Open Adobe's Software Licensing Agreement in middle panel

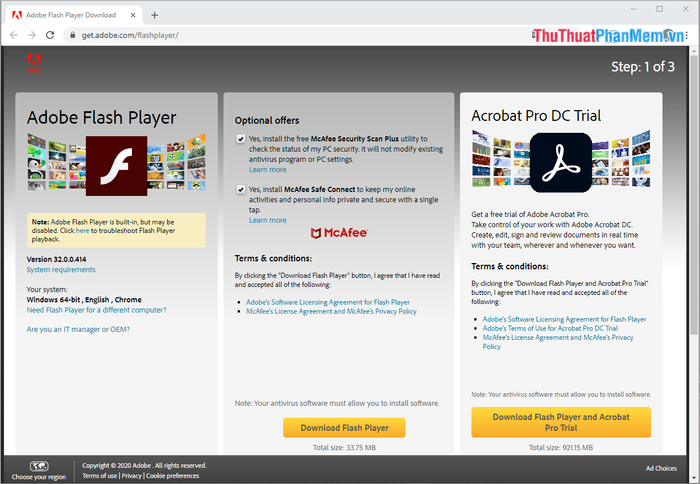(328, 302)
